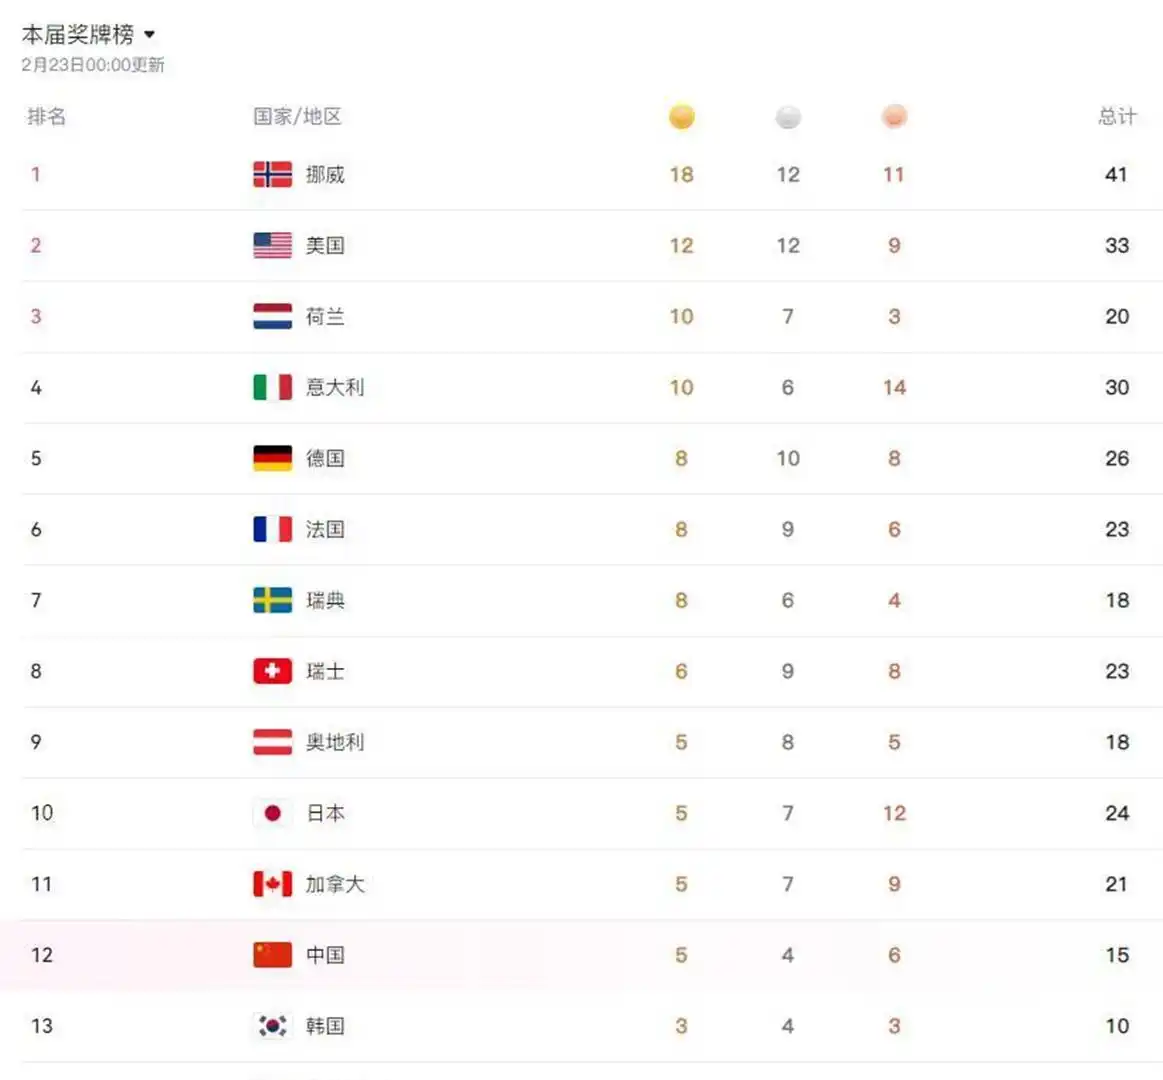The width and height of the screenshot is (1163, 1080).
Task: Select the United States flag icon
Action: click(x=272, y=246)
